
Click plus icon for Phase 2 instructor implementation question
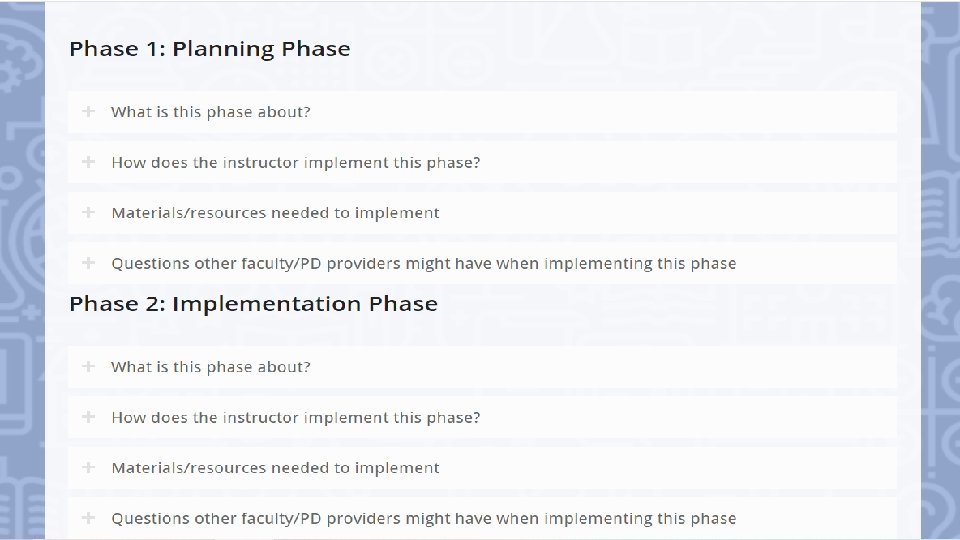click(x=89, y=417)
